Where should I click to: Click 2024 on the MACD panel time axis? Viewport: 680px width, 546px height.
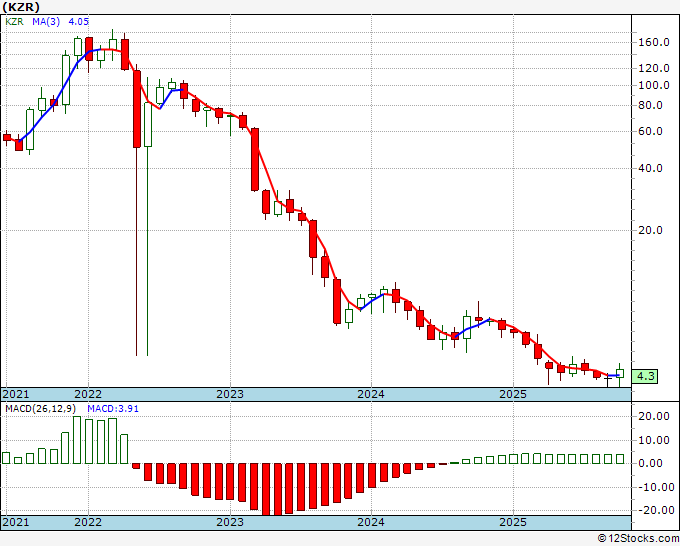point(371,522)
